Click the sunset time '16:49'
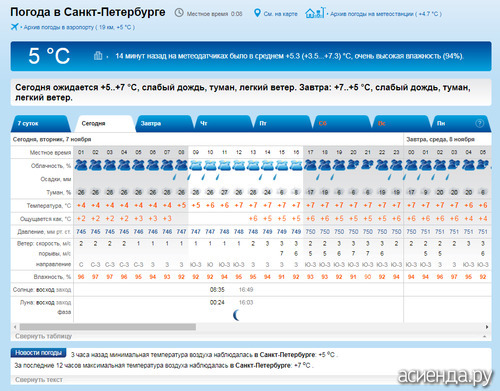Image resolution: width=500 pixels, height=391 pixels. pos(246,289)
